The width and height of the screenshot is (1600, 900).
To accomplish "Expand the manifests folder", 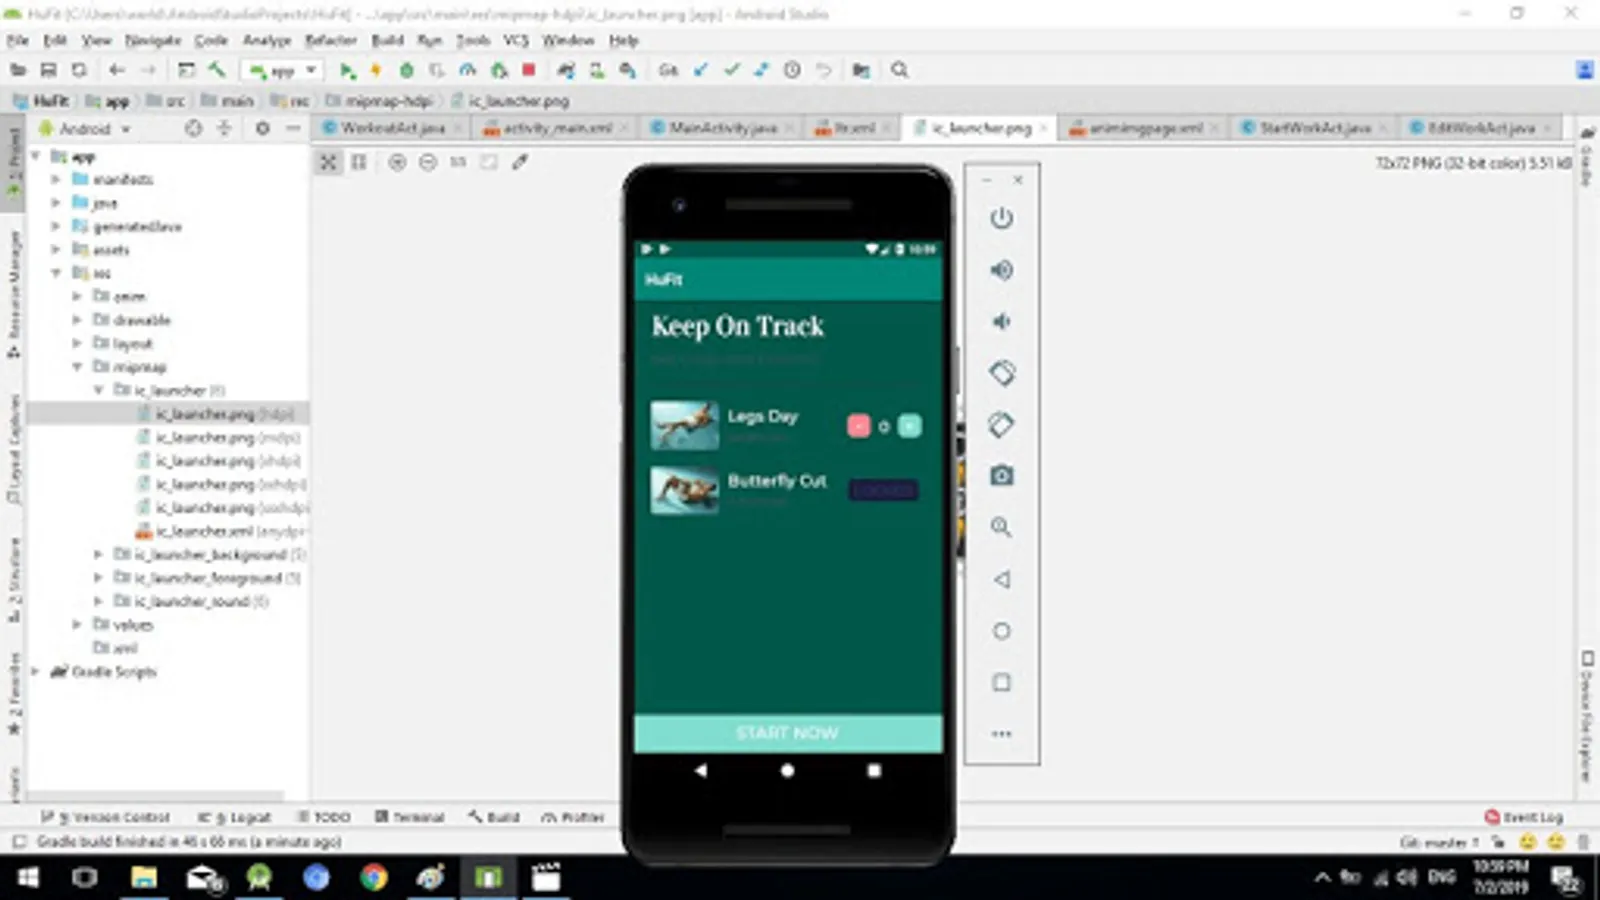I will coord(56,179).
